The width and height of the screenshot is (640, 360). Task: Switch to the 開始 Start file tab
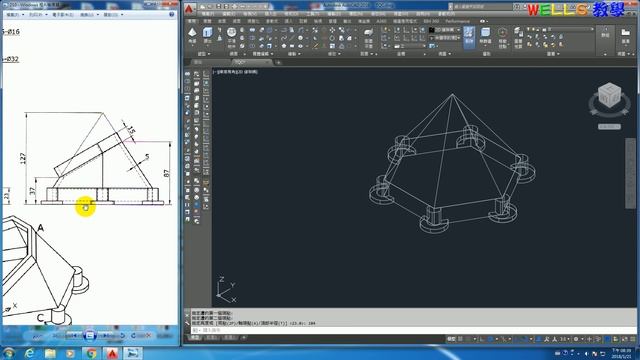(198, 62)
